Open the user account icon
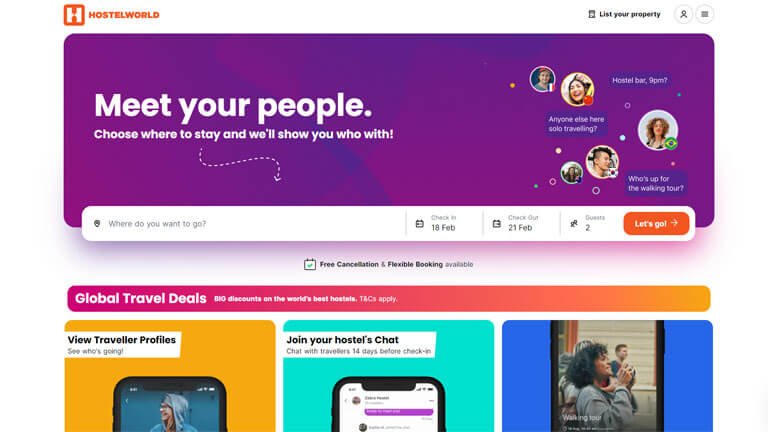The width and height of the screenshot is (768, 432). (683, 14)
